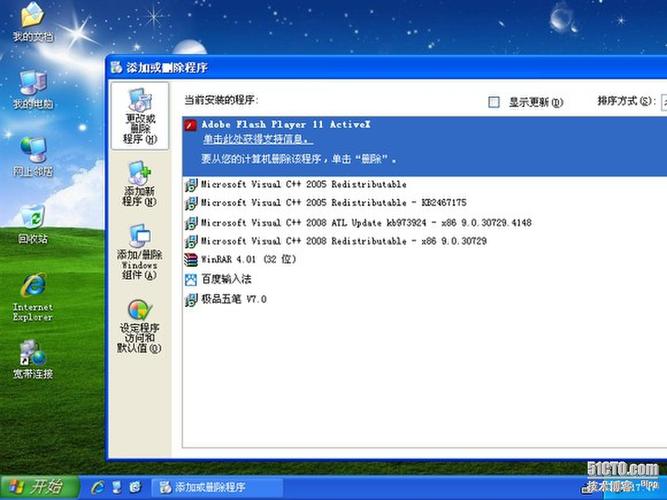Click the icon beside the KB2467175 entry
The image size is (667, 500).
(x=191, y=203)
